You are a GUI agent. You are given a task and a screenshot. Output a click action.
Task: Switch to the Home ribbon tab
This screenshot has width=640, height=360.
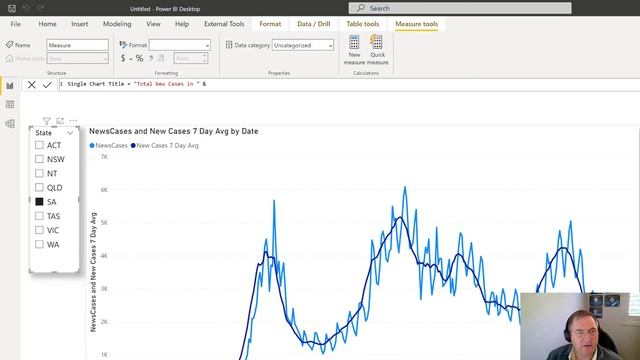[47, 24]
